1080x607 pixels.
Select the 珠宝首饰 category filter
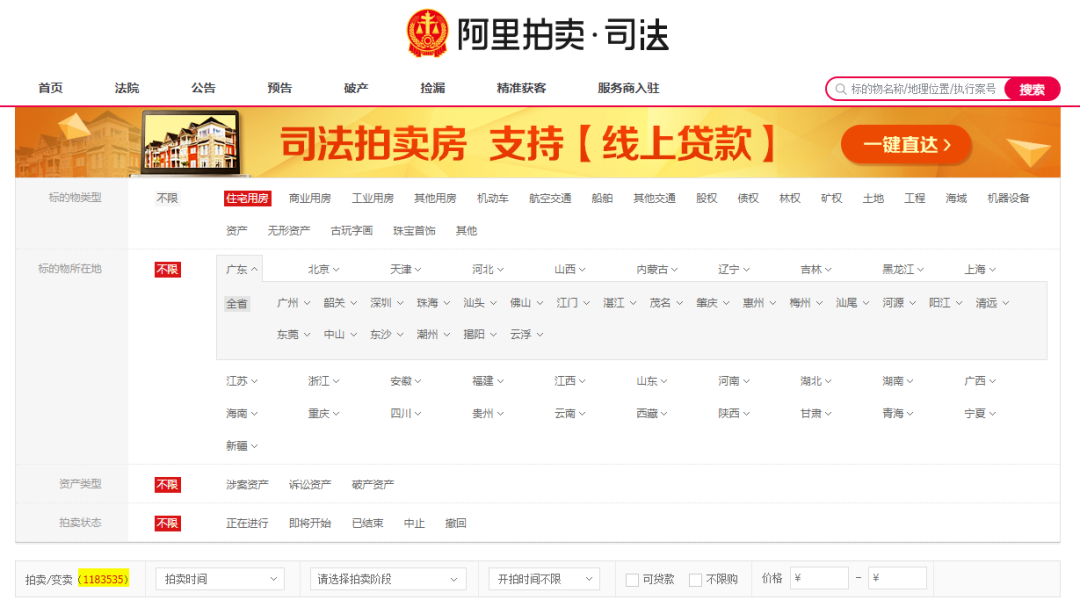pyautogui.click(x=414, y=231)
